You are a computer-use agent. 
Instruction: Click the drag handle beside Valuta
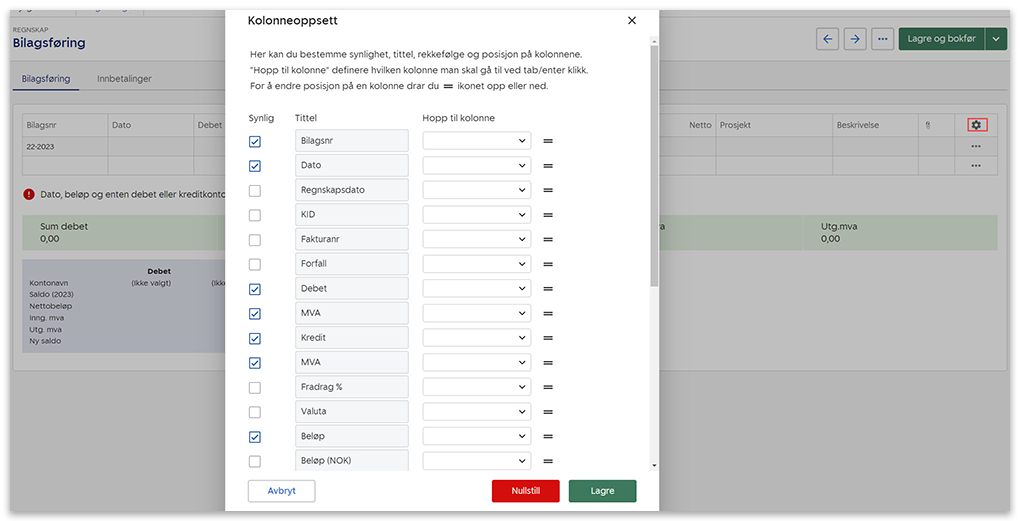548,412
